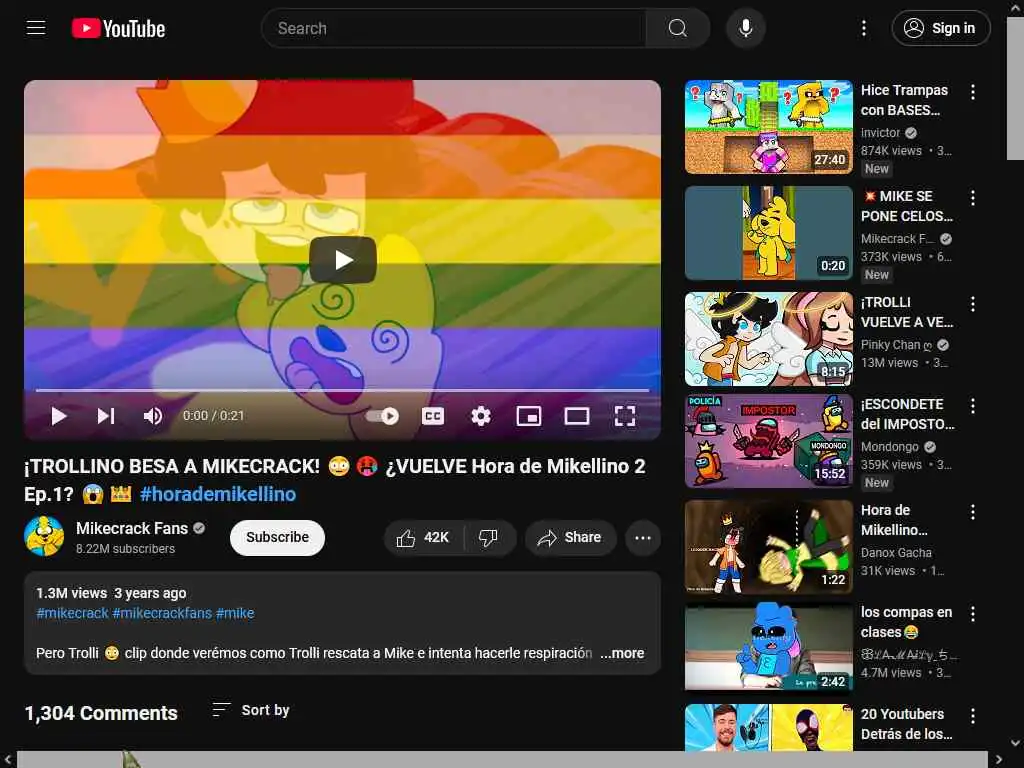
Task: Open the Hora de Mikellino 1:22 video thumbnail
Action: [769, 547]
